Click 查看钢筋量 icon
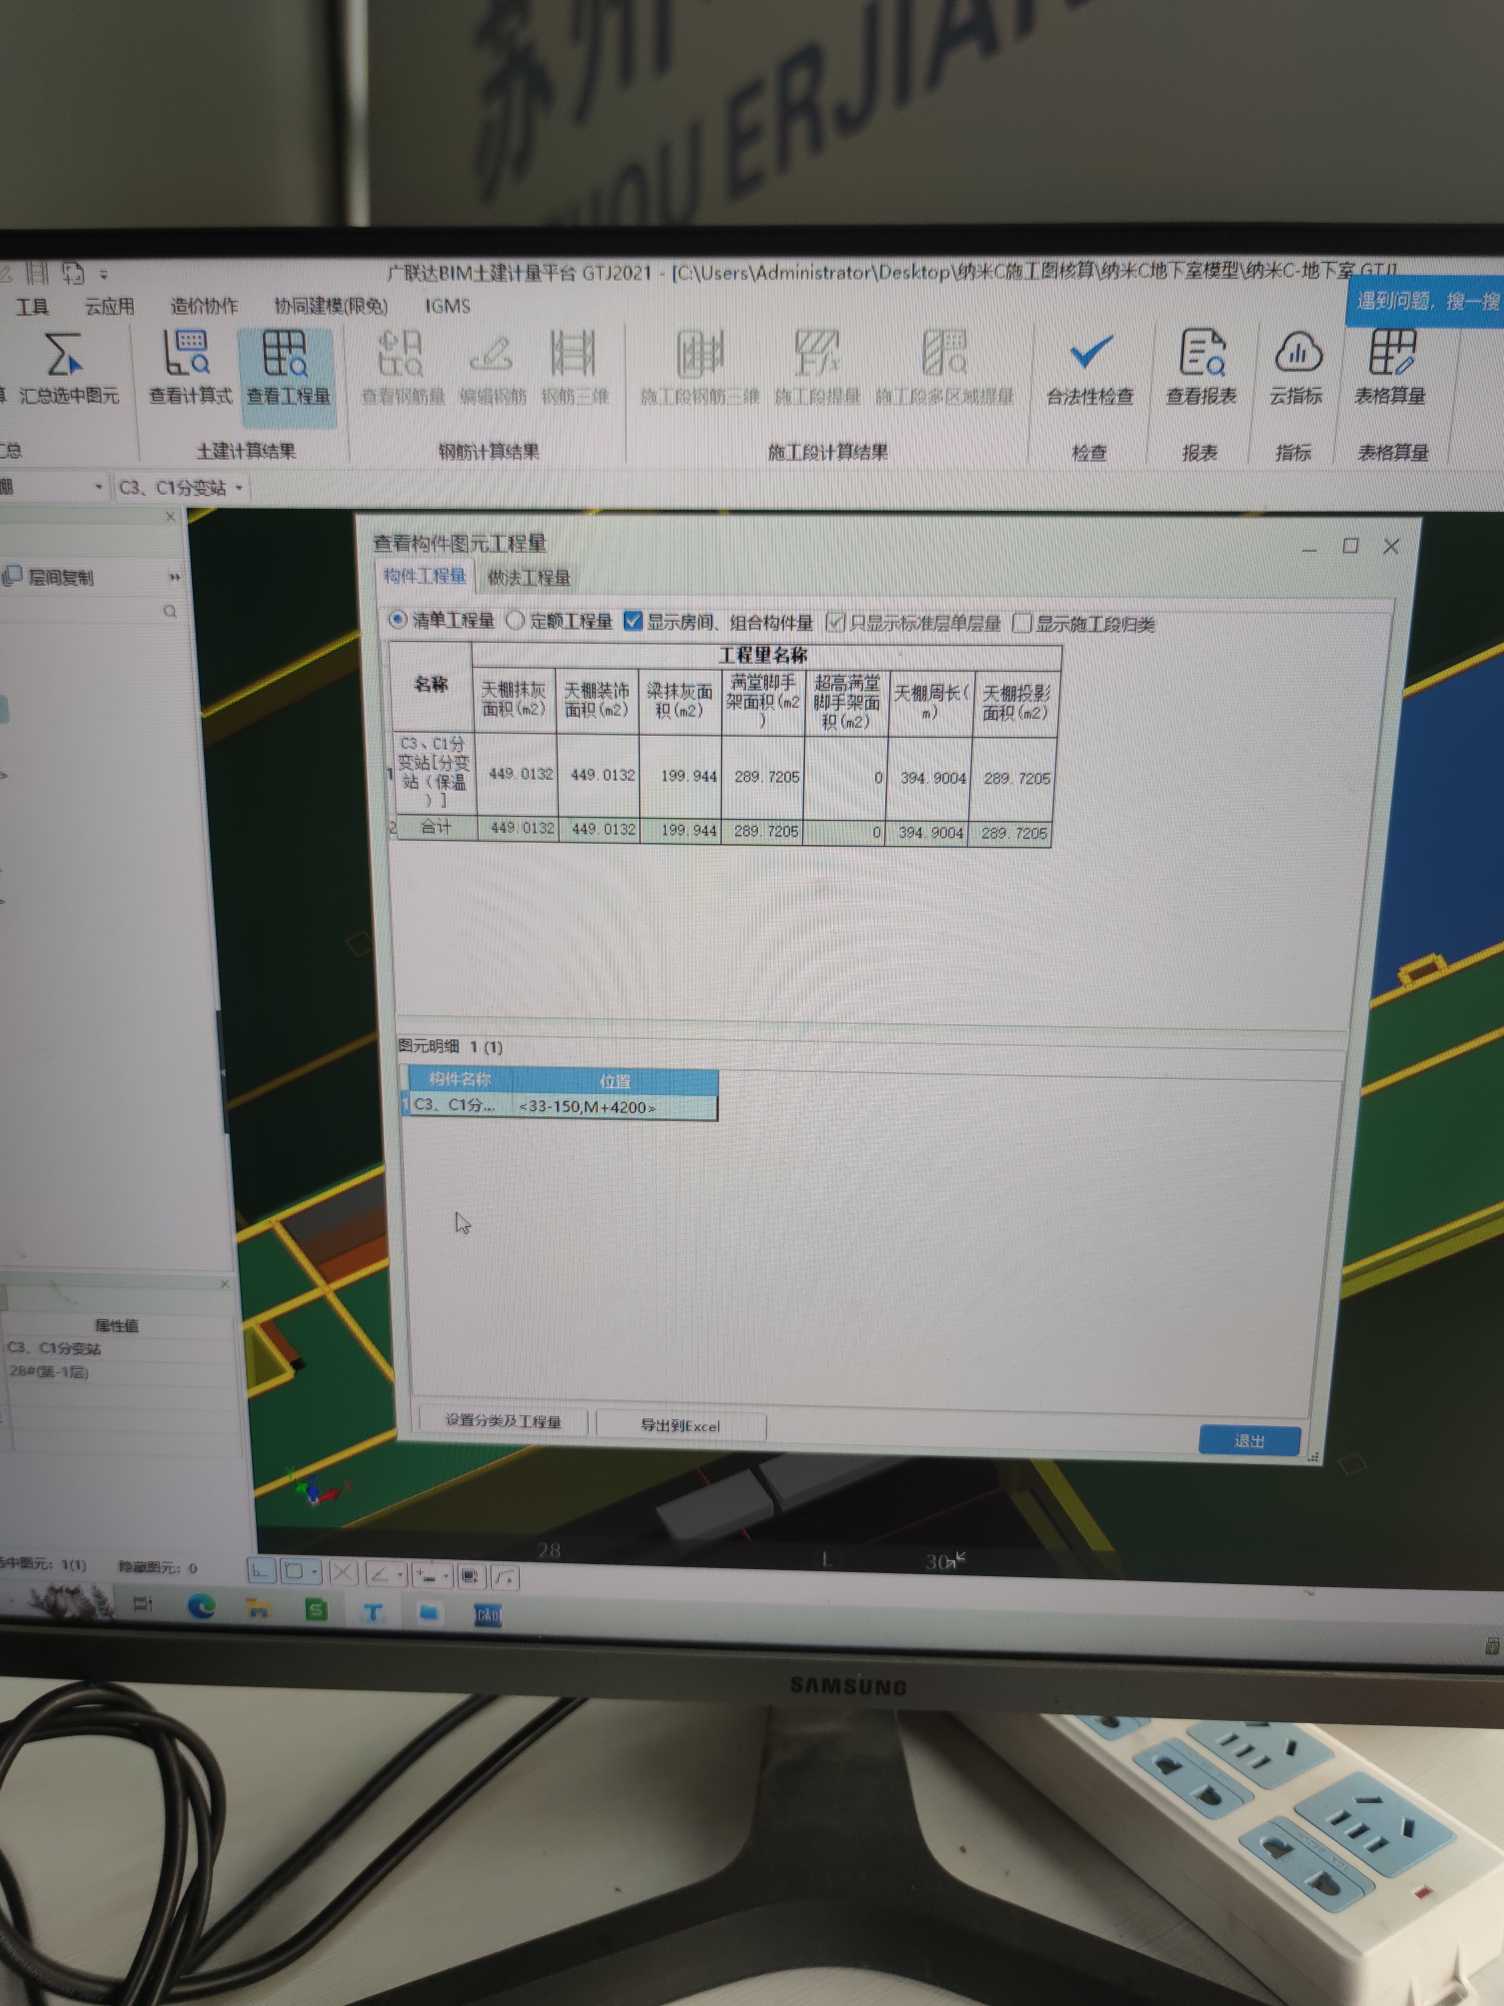 tap(401, 355)
